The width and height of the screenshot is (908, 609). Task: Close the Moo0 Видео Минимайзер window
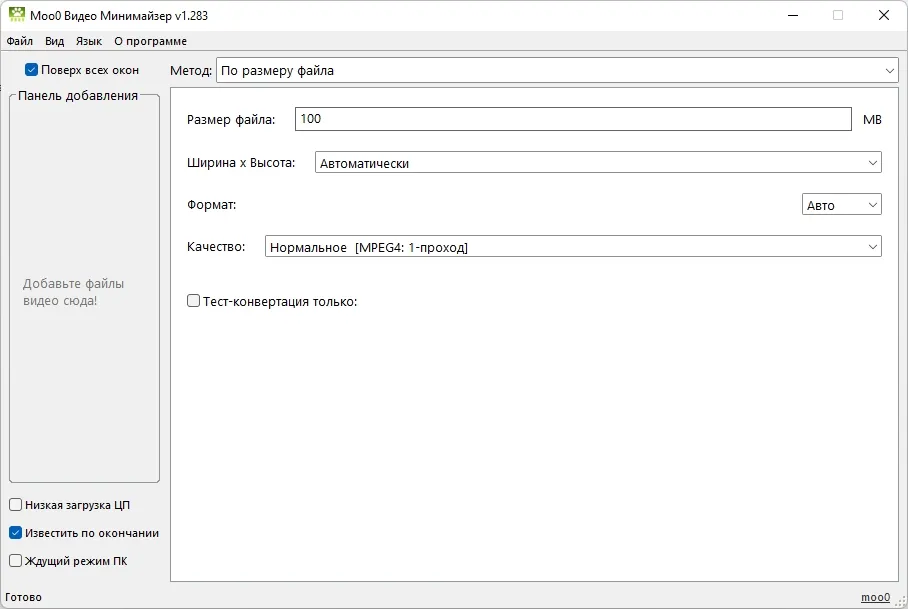pyautogui.click(x=884, y=16)
